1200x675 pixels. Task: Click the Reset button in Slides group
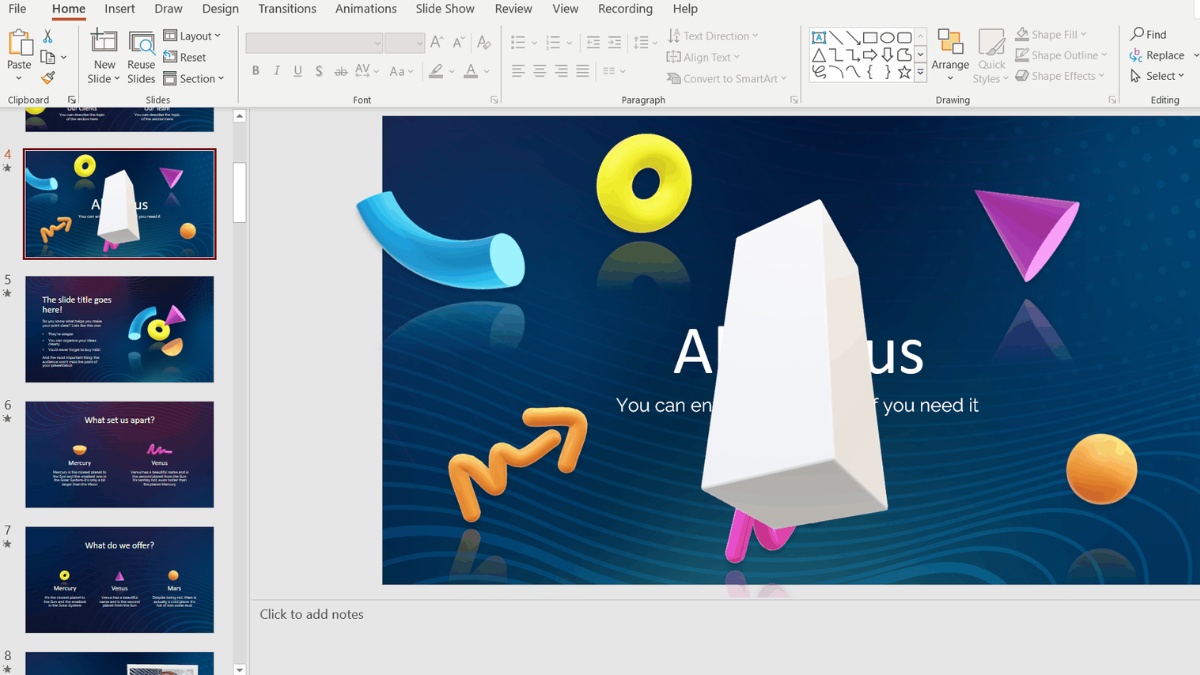186,57
